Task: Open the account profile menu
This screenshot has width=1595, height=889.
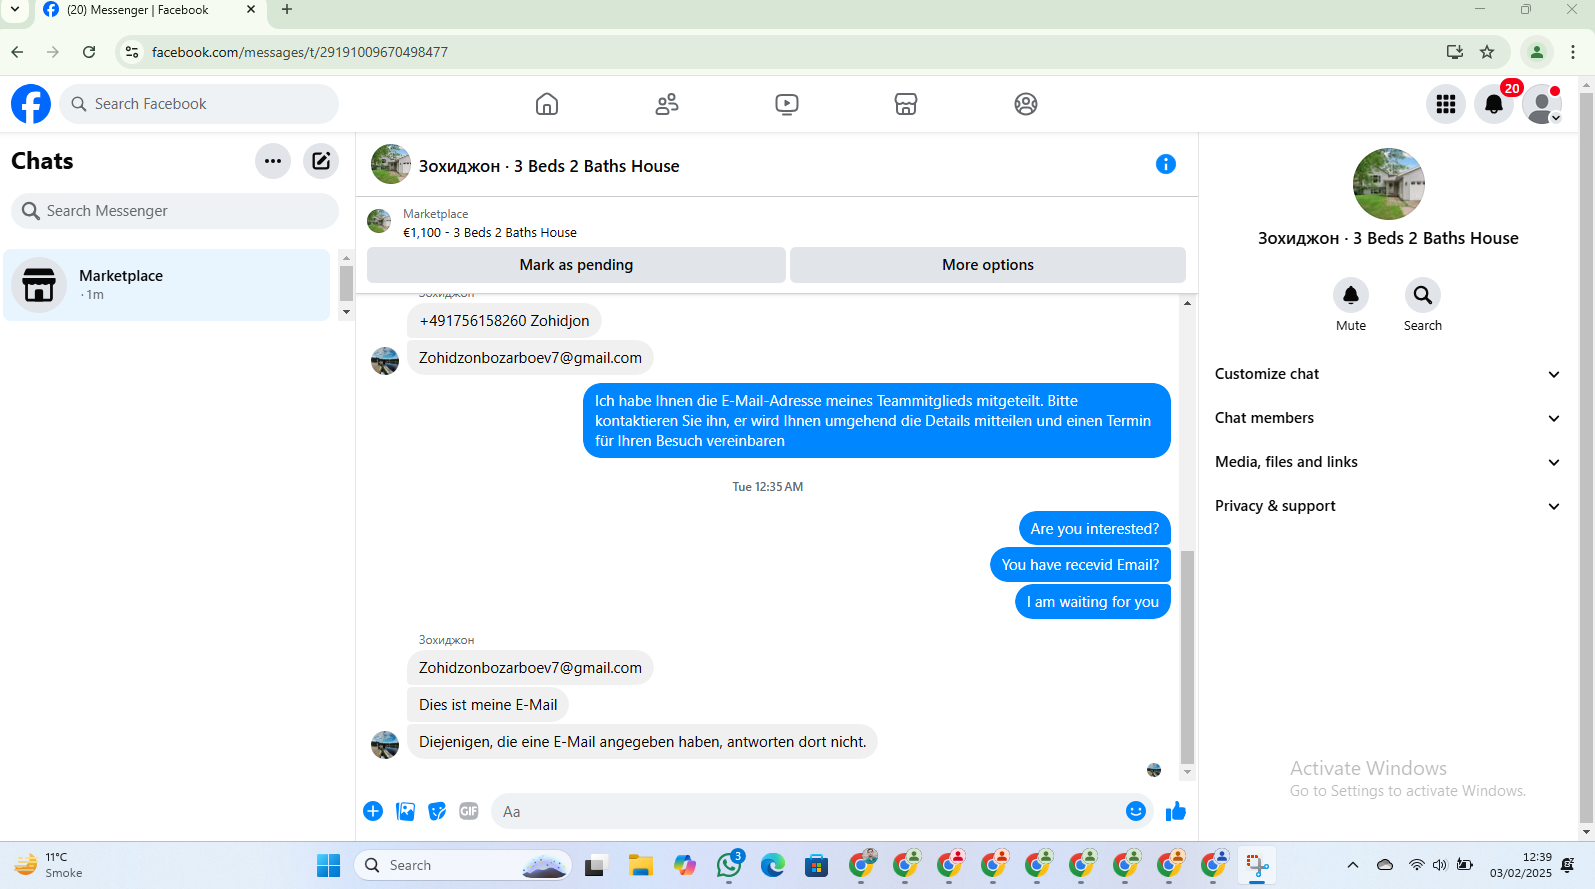Action: pos(1542,104)
